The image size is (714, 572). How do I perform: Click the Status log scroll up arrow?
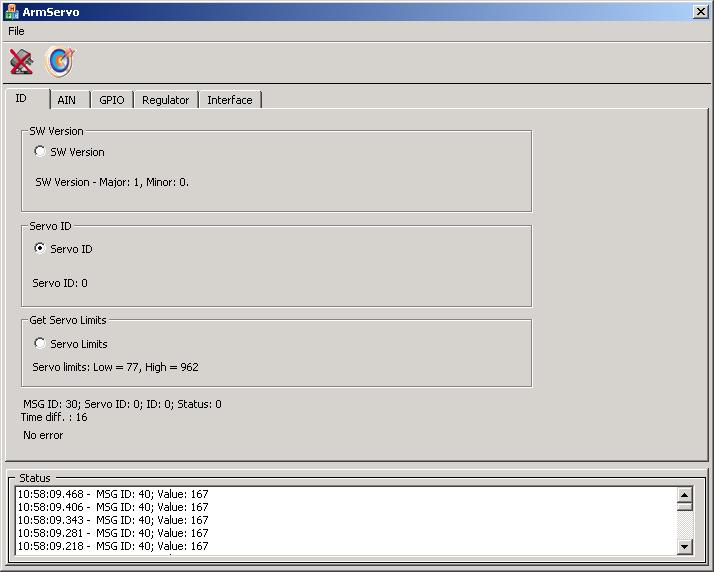[684, 495]
